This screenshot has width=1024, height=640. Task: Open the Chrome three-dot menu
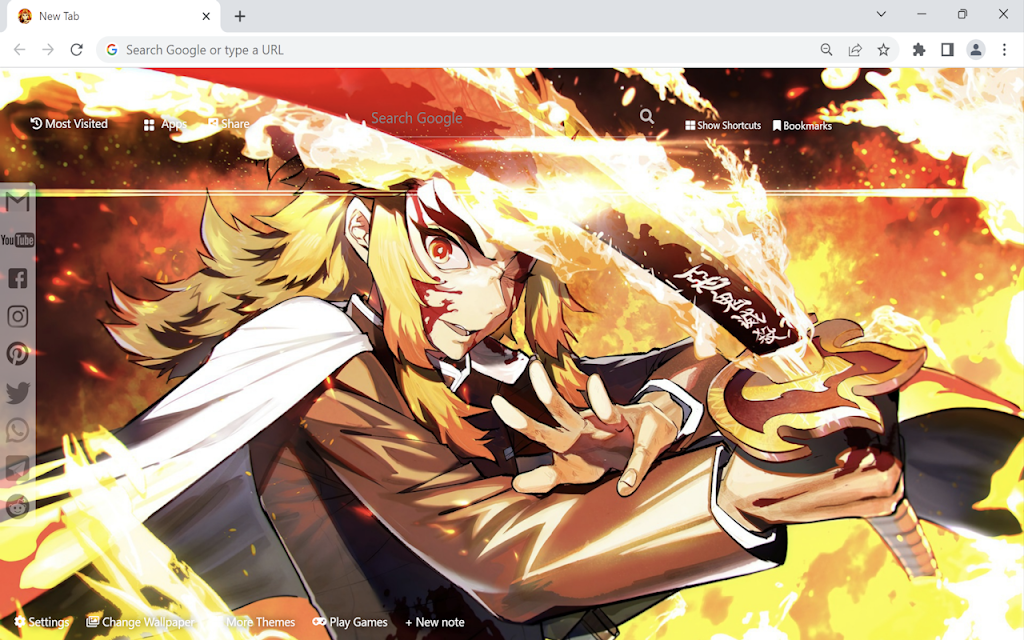click(1004, 50)
